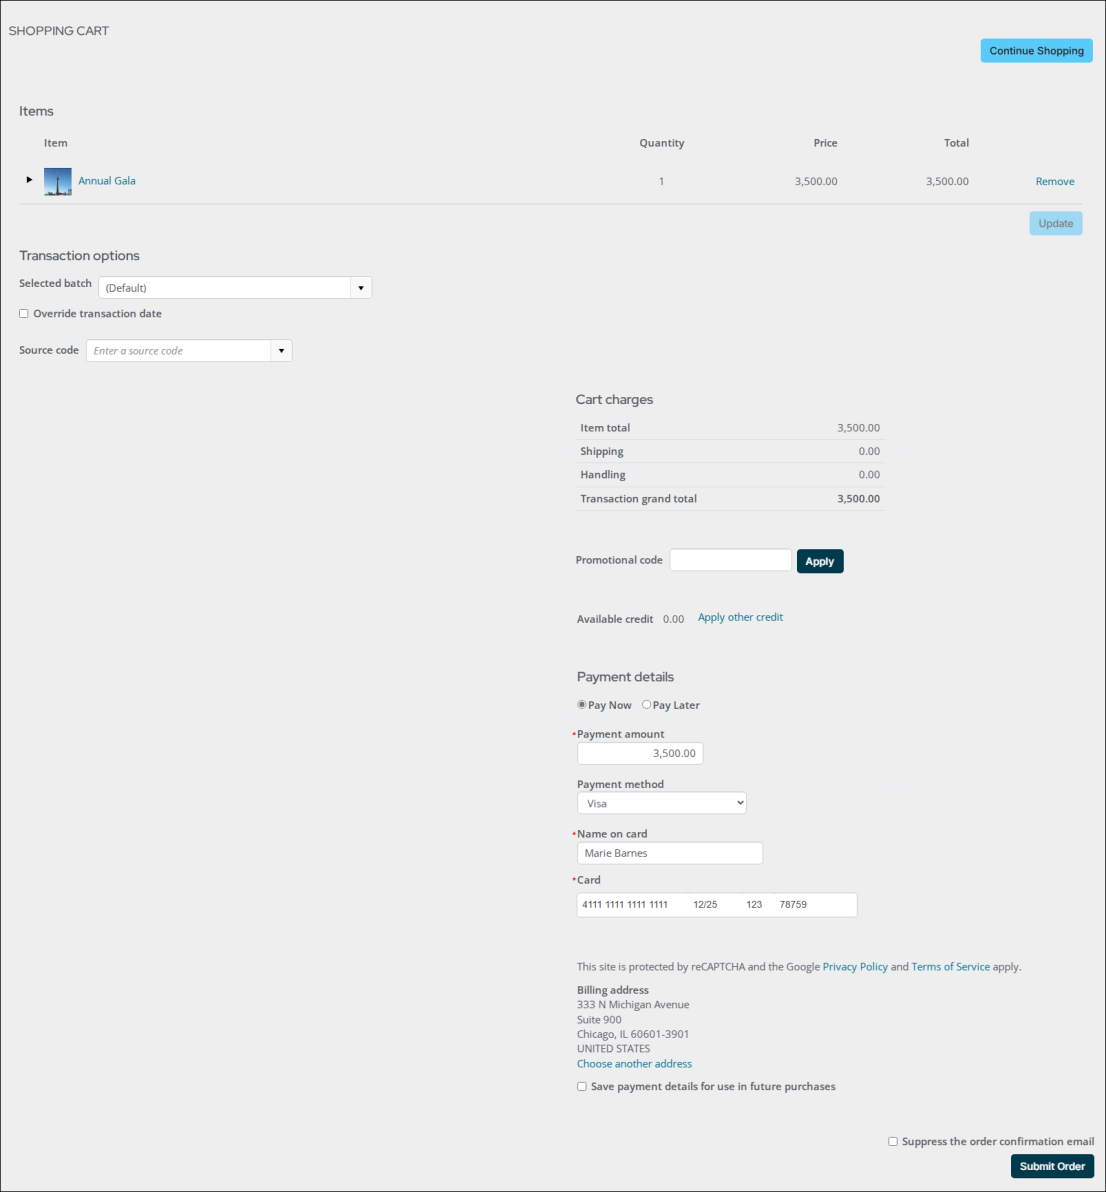This screenshot has height=1192, width=1106.
Task: Click the Promotional code input field
Action: (730, 560)
